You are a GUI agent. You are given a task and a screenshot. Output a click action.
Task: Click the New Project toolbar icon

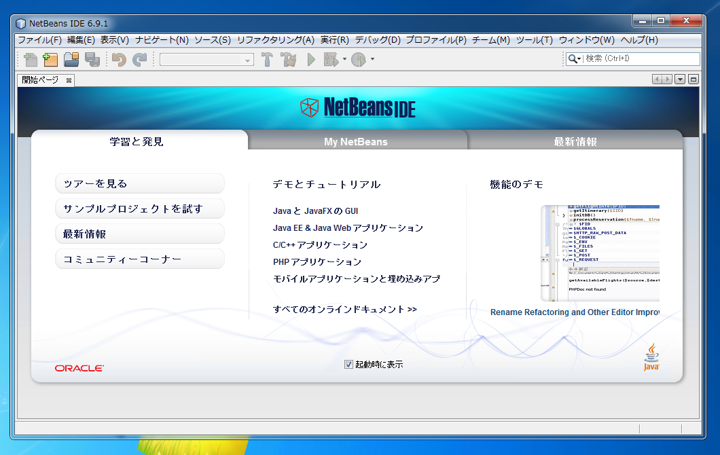[x=51, y=59]
